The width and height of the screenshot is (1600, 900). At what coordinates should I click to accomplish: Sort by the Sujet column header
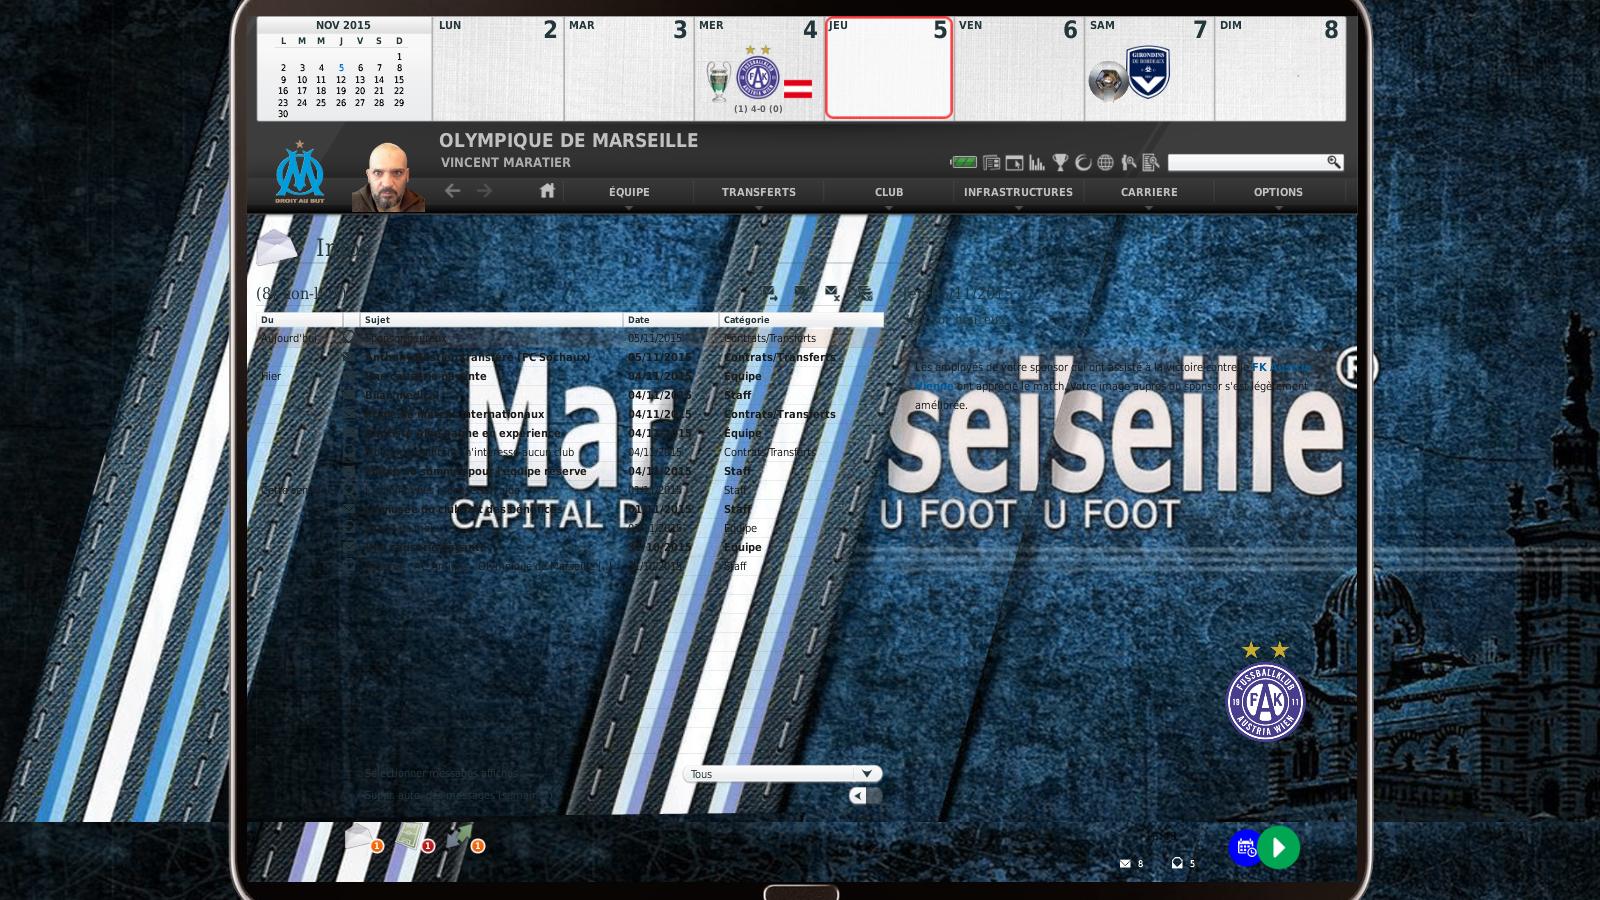(x=491, y=320)
